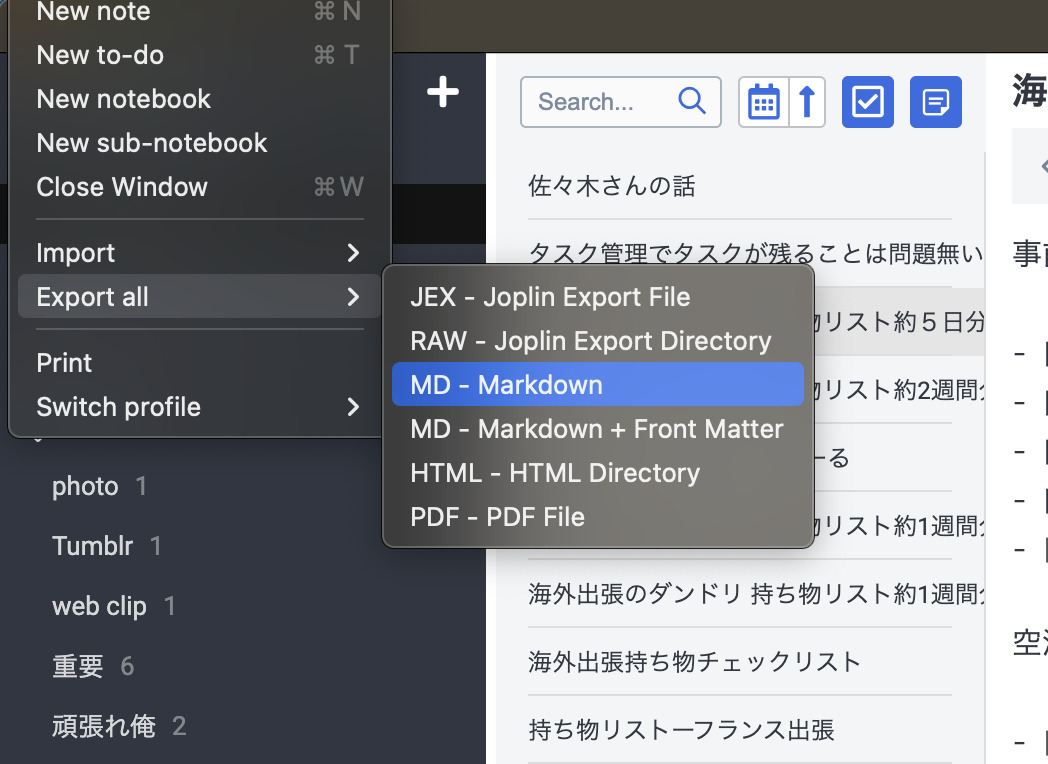This screenshot has height=764, width=1048.
Task: Select MD - Markdown export option
Action: 597,385
